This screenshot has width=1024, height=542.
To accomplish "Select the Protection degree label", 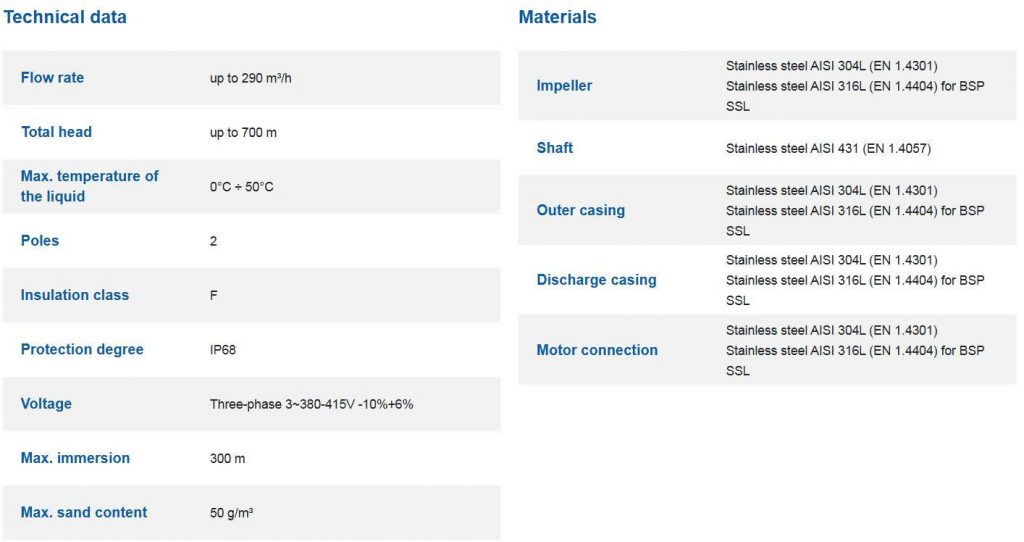I will [82, 349].
